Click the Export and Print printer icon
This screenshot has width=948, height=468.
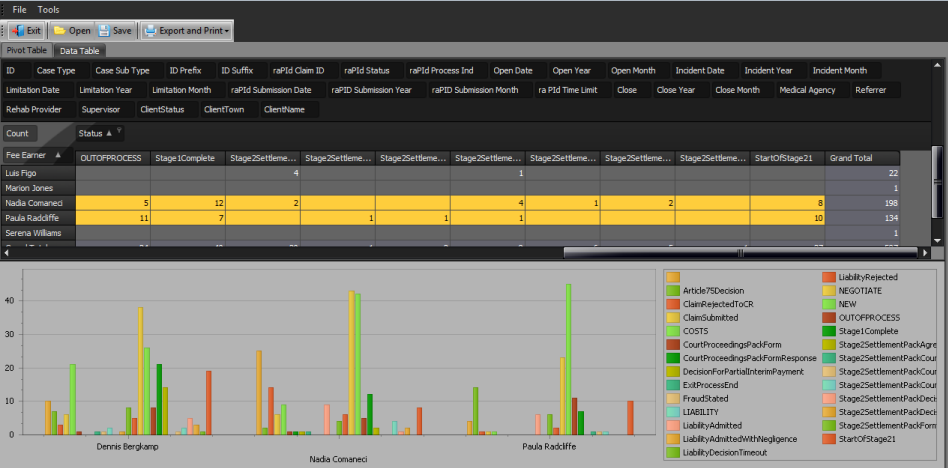tap(150, 31)
